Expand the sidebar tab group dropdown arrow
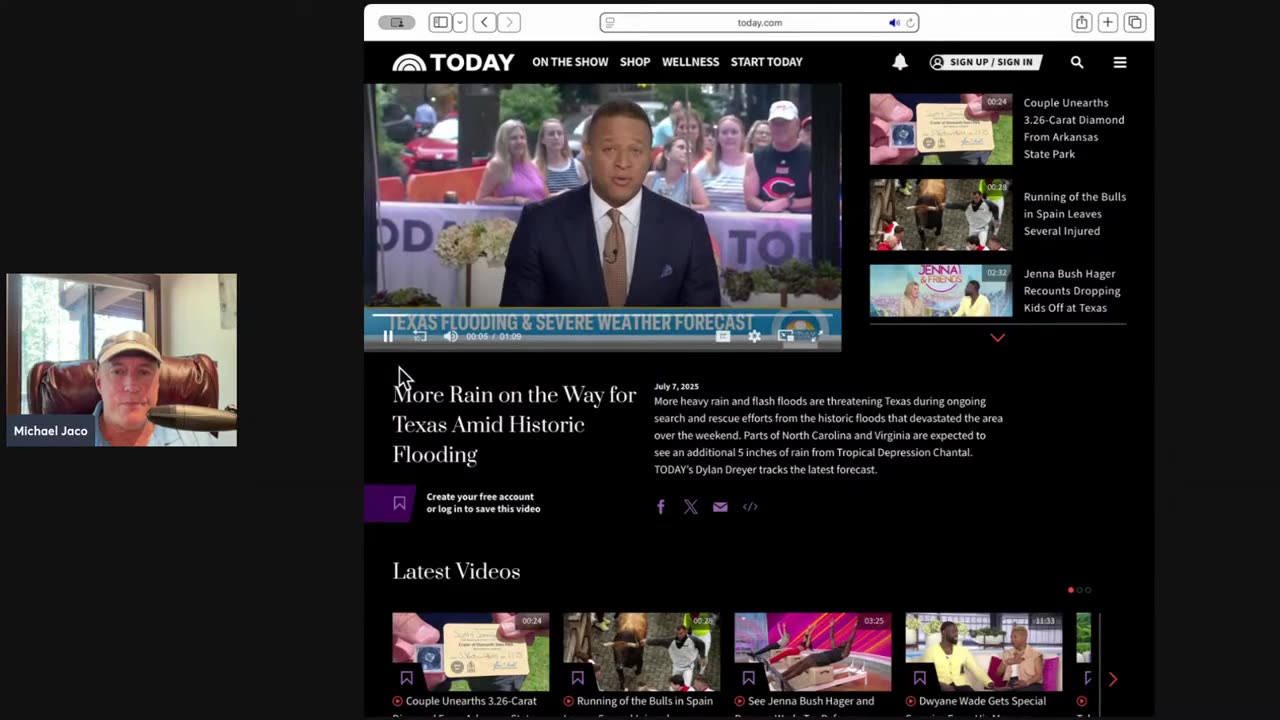The width and height of the screenshot is (1280, 720). click(460, 22)
